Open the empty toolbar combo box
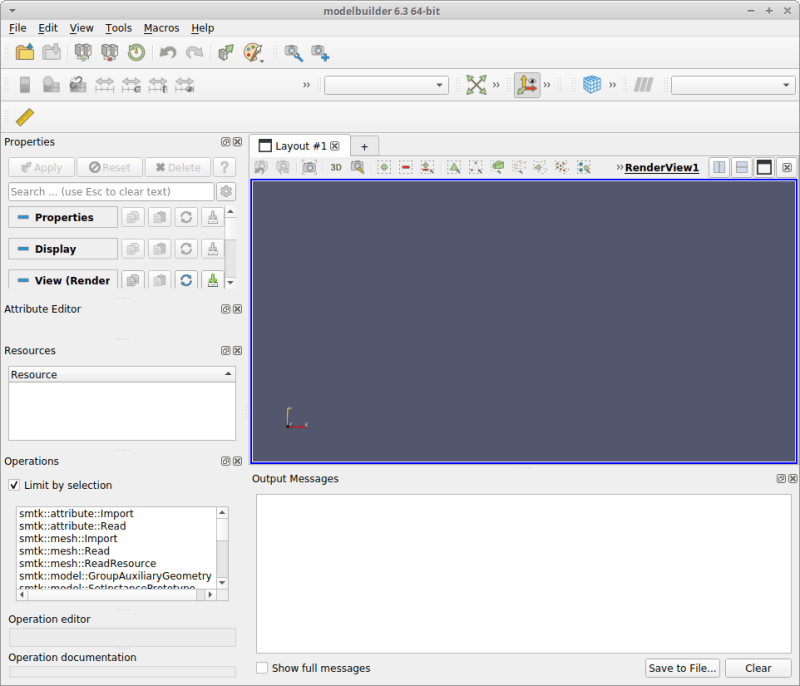Viewport: 800px width, 686px height. tap(386, 85)
